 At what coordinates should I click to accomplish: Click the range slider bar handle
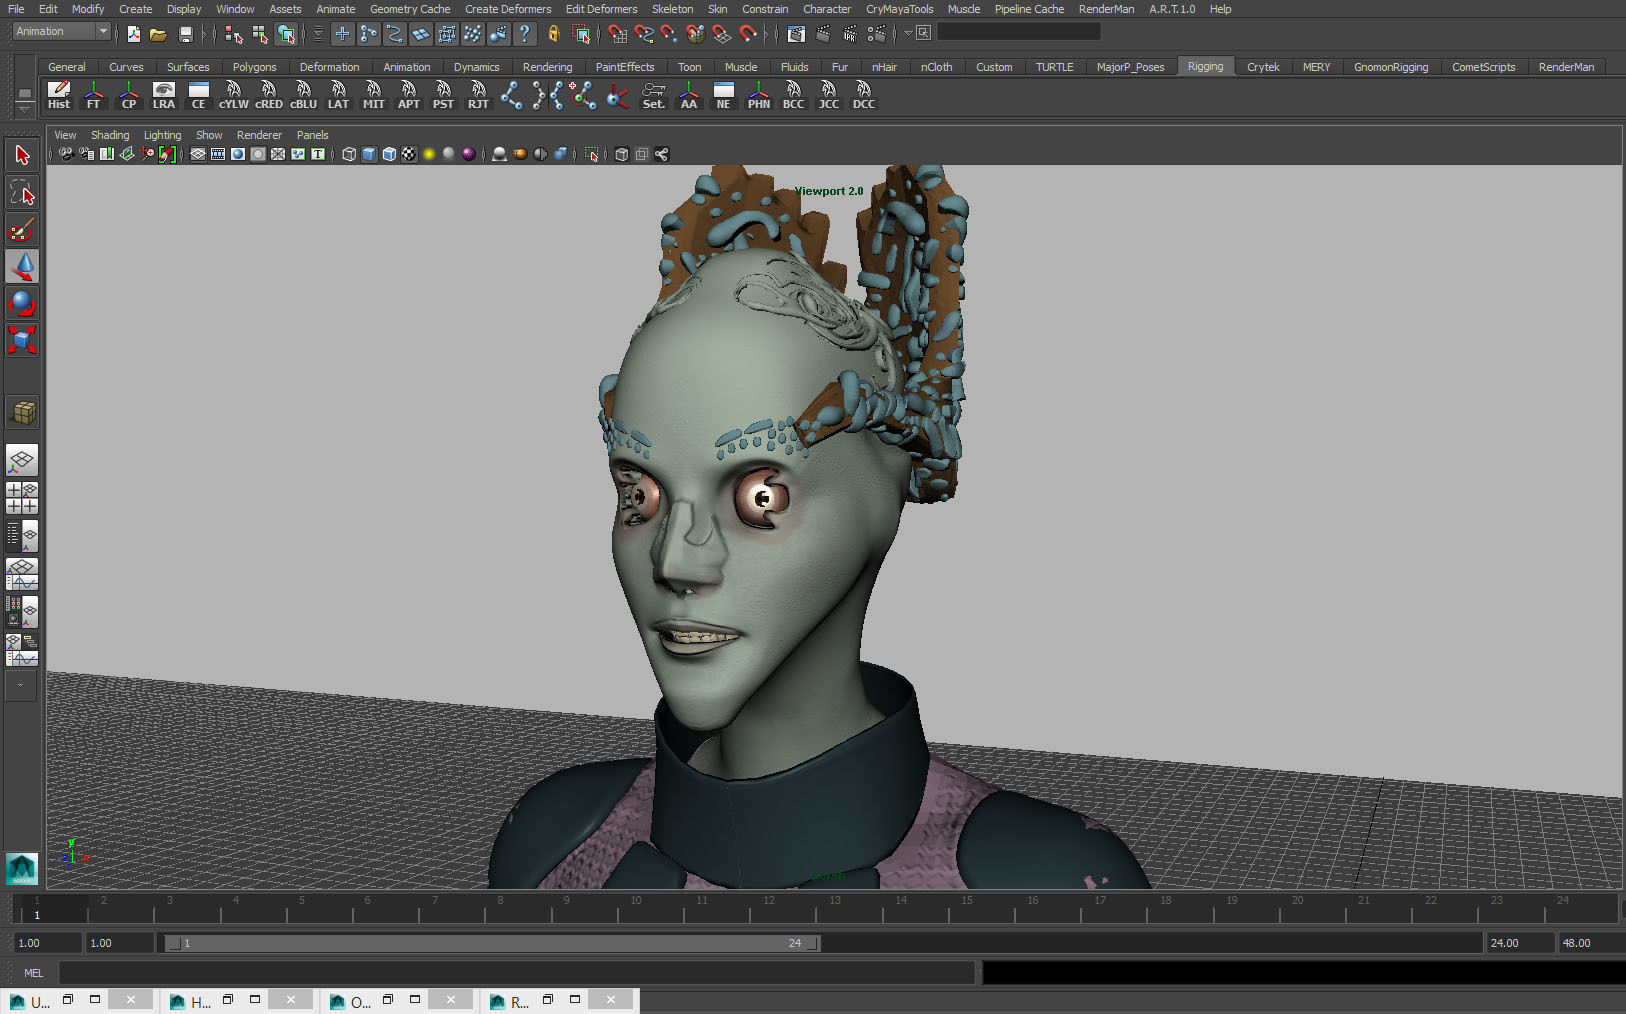click(492, 943)
